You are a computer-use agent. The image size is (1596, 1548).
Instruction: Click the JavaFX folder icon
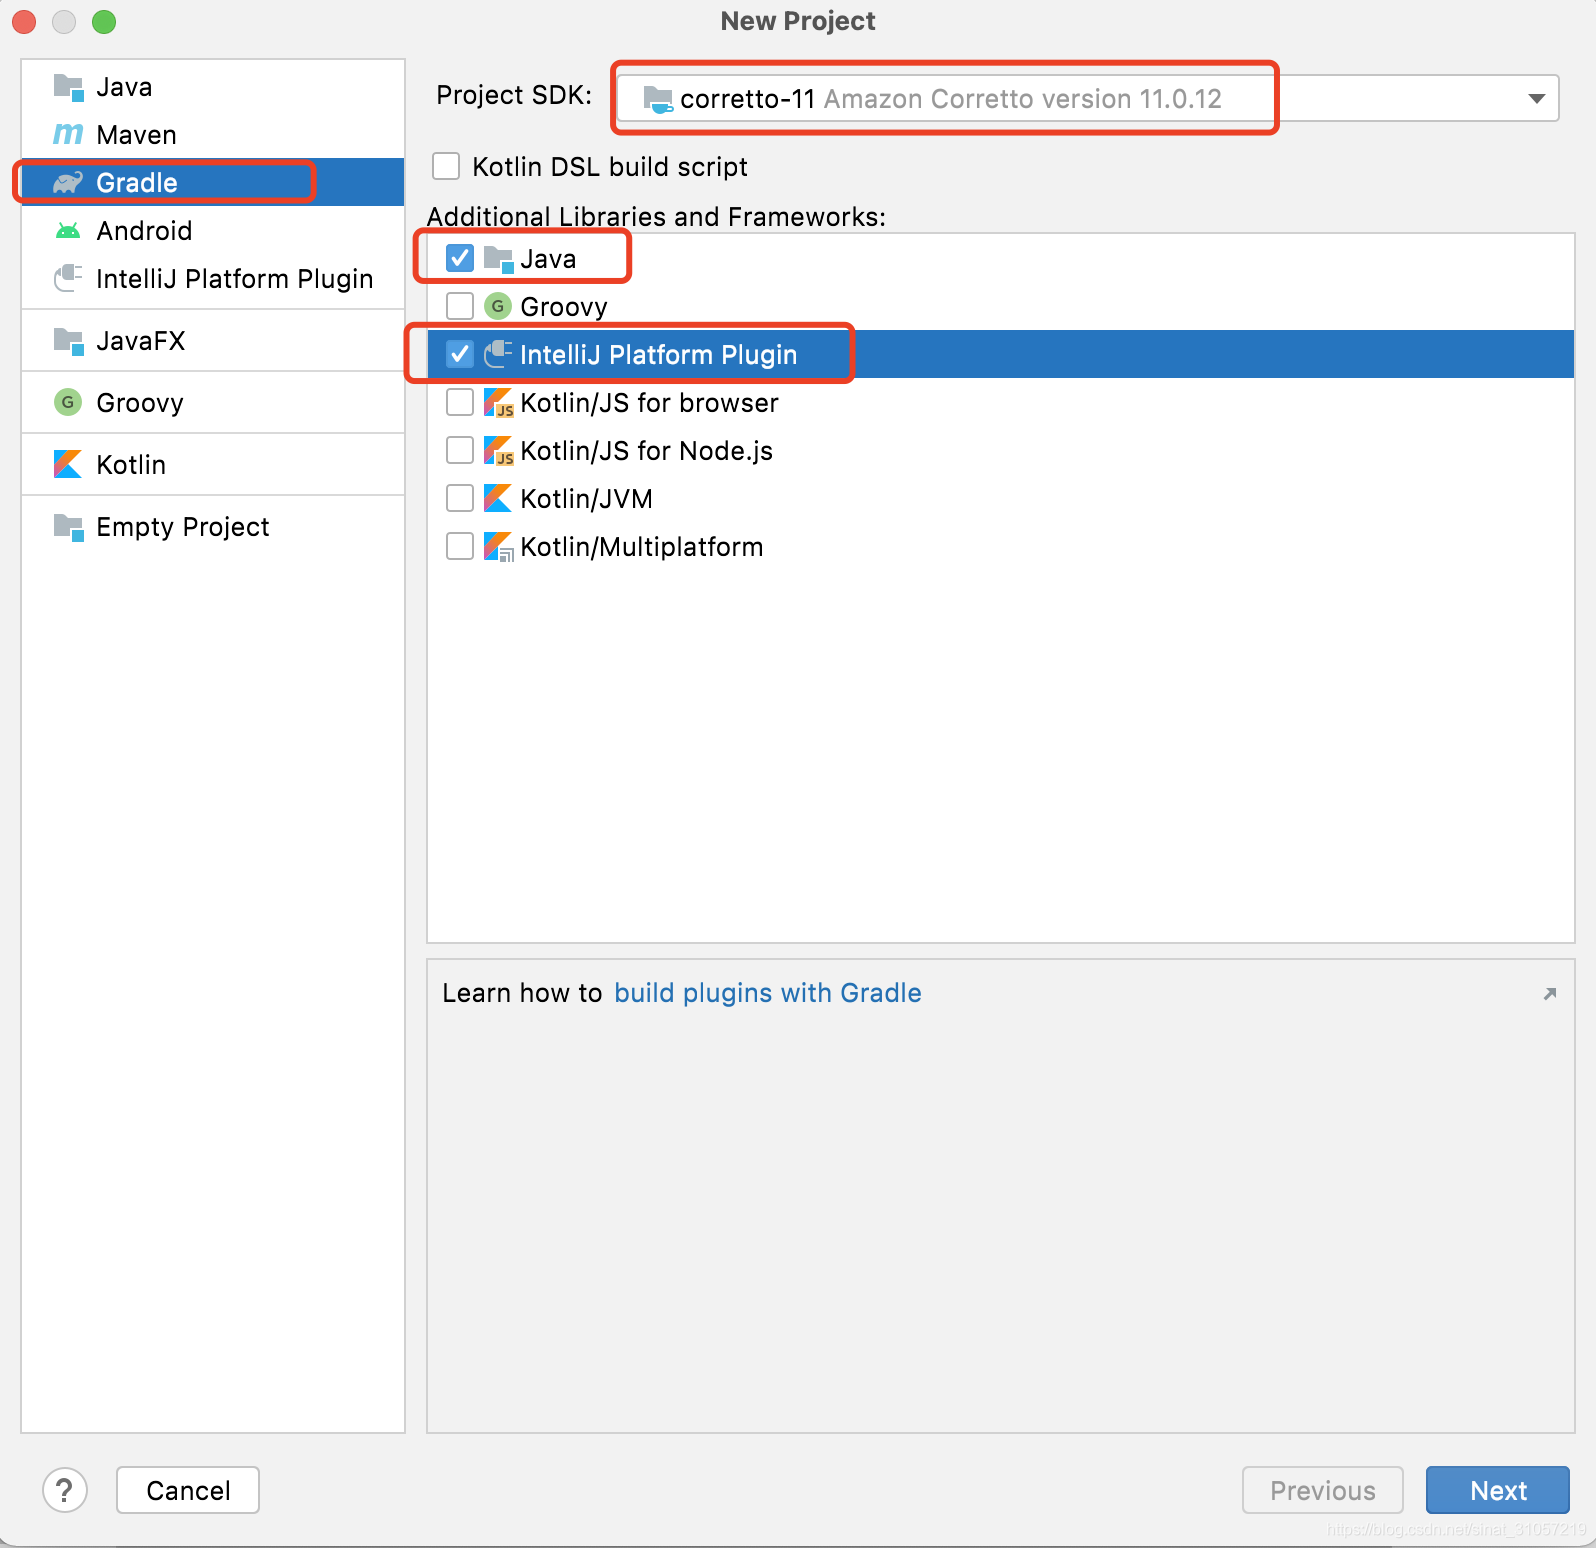[68, 341]
